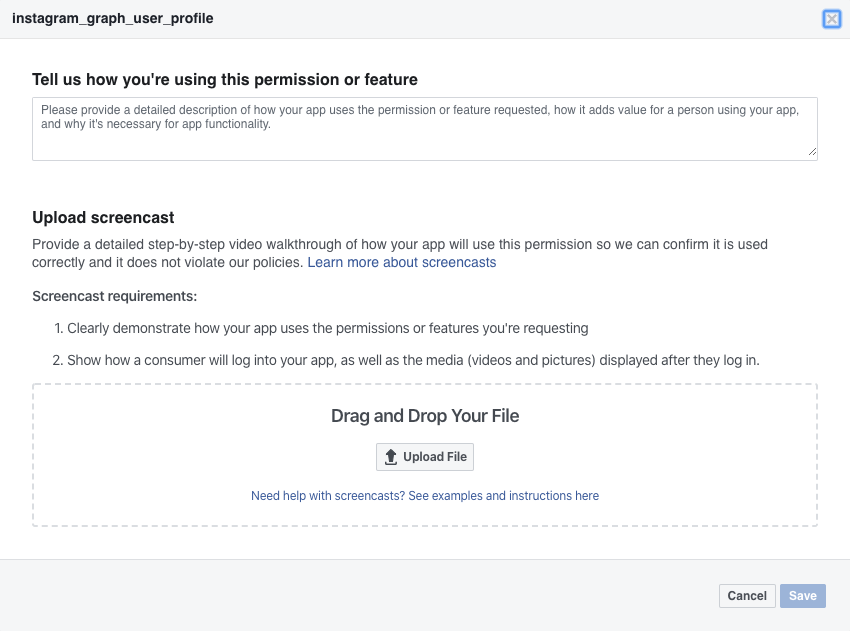The width and height of the screenshot is (850, 631).
Task: Click the Screencast requirements label
Action: (114, 297)
